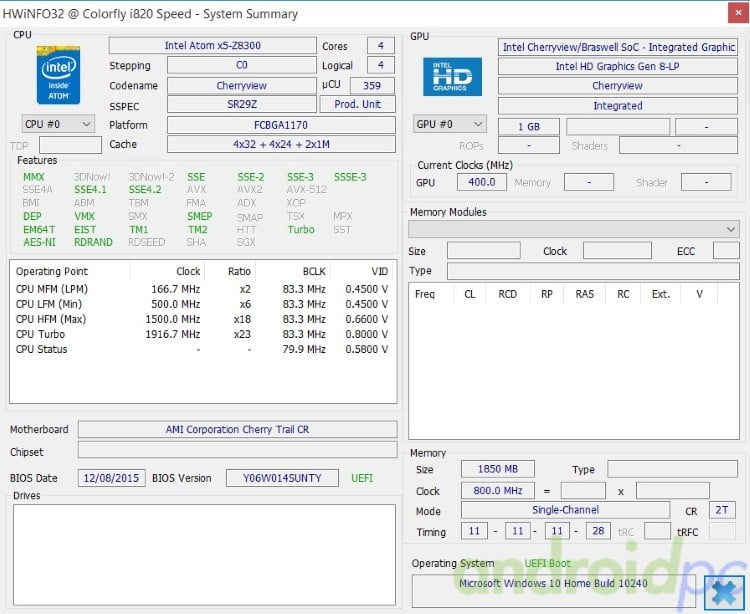Select the SR29Z SSPEC value

[242, 104]
